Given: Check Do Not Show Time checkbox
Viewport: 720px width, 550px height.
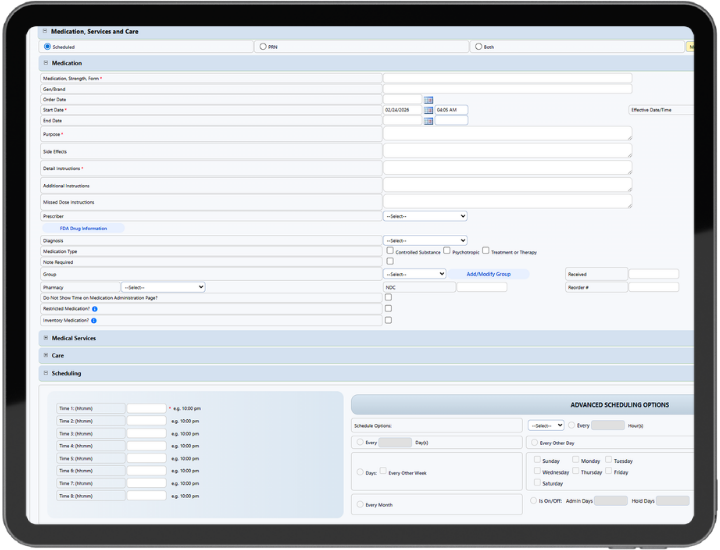Looking at the screenshot, I should [388, 297].
